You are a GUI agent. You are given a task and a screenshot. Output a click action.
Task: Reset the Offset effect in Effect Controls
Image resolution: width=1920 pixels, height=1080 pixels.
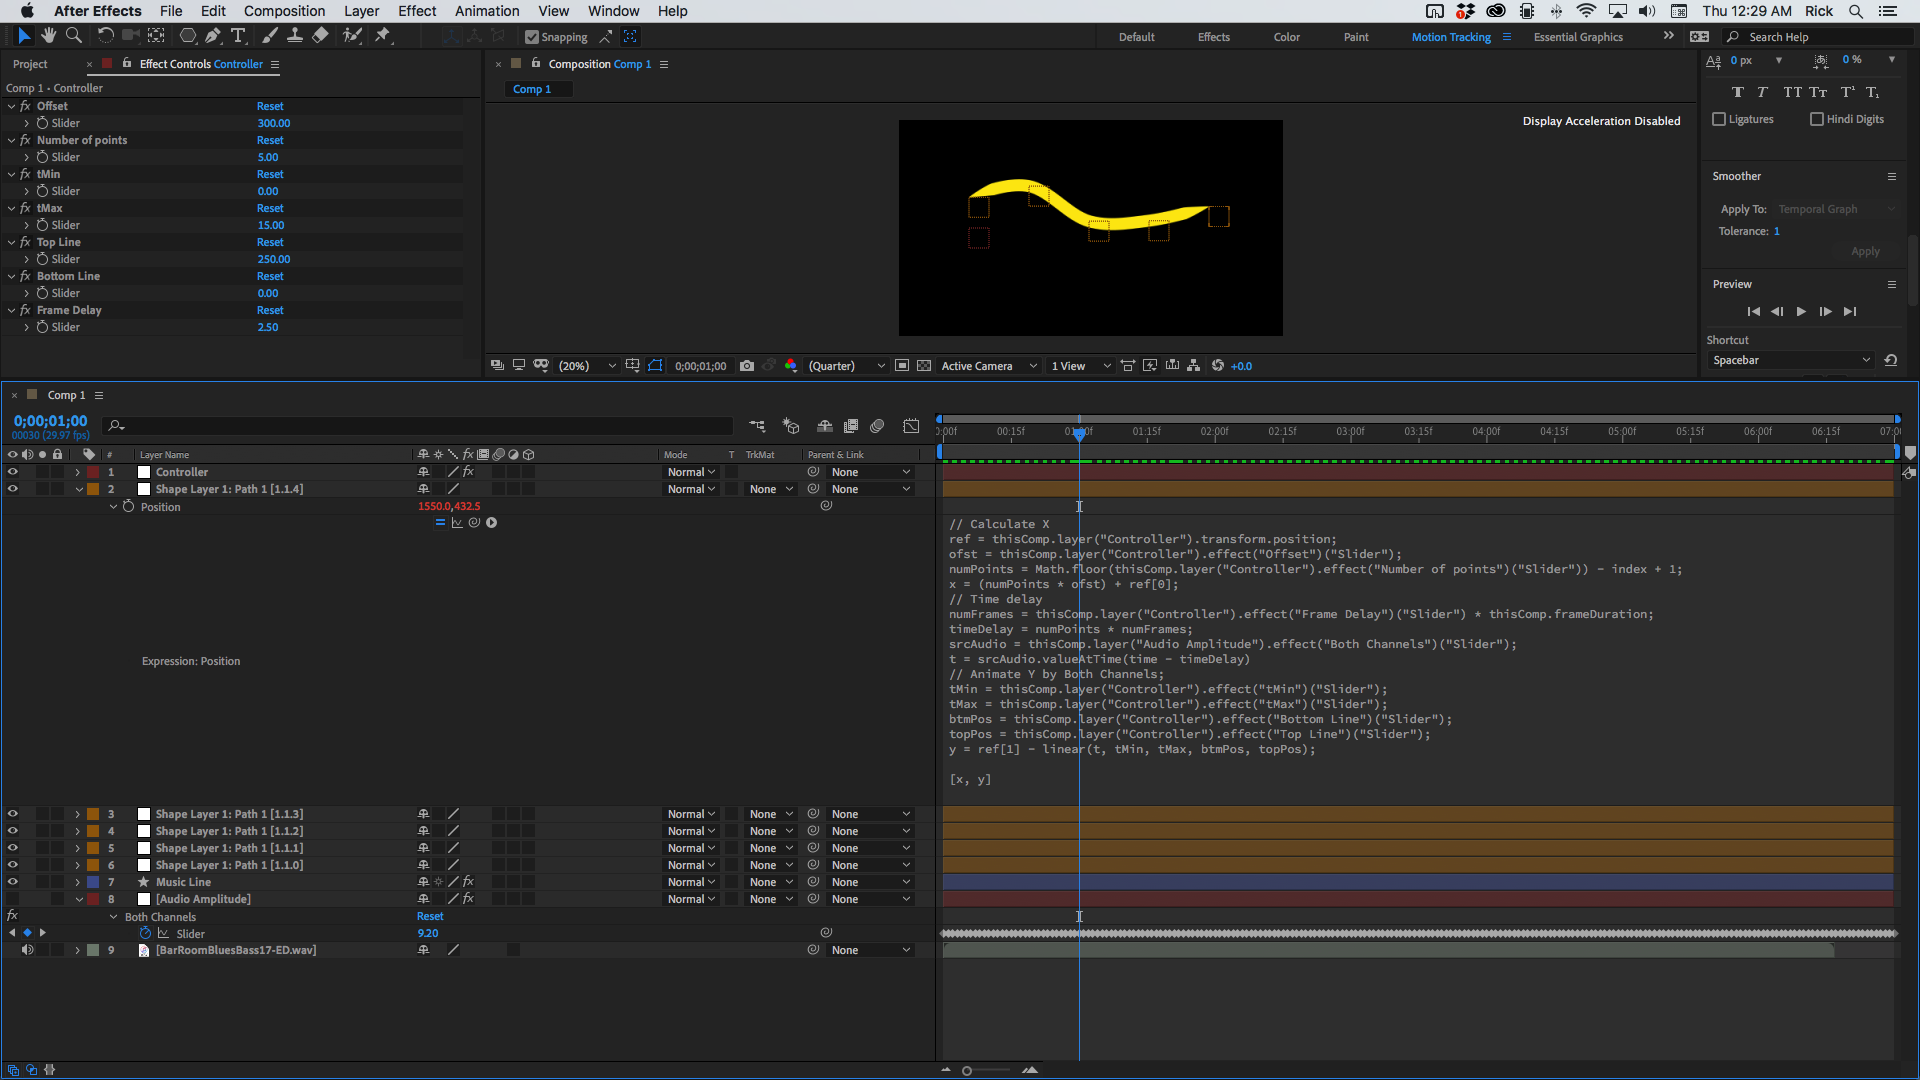(269, 106)
